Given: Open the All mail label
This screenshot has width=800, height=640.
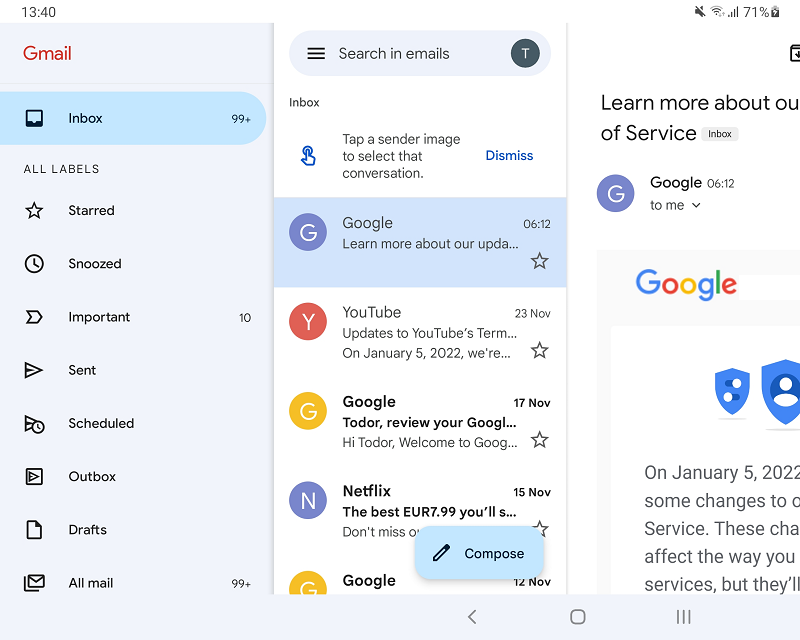Looking at the screenshot, I should click(x=133, y=583).
